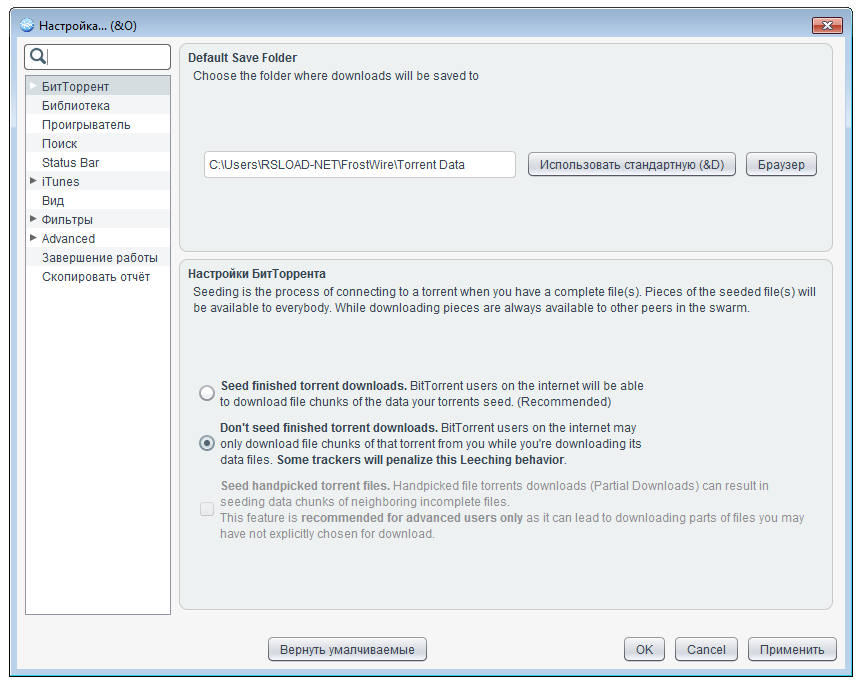Click the Браузер button

[x=781, y=164]
